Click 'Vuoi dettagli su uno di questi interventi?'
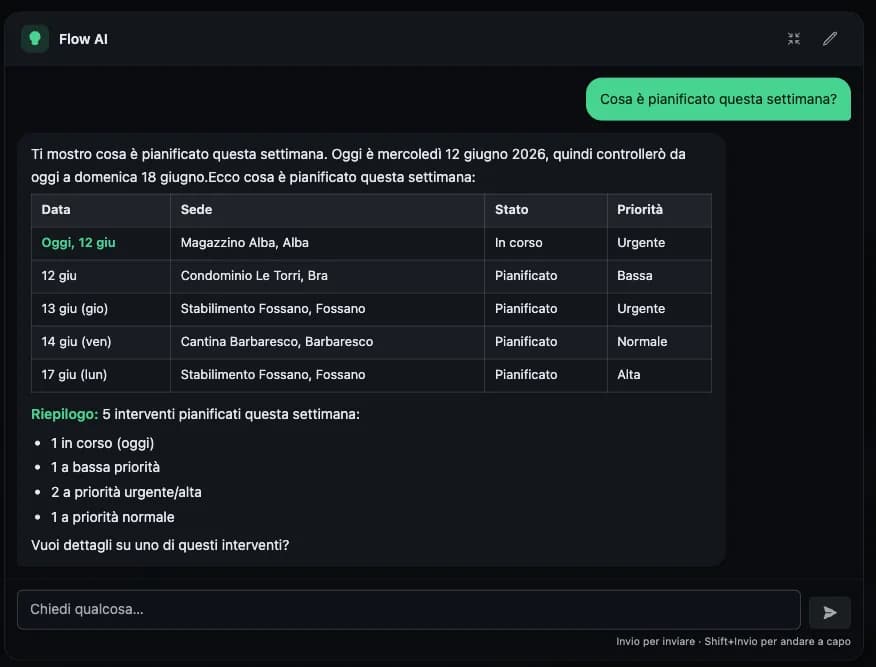This screenshot has width=876, height=667. tap(160, 545)
